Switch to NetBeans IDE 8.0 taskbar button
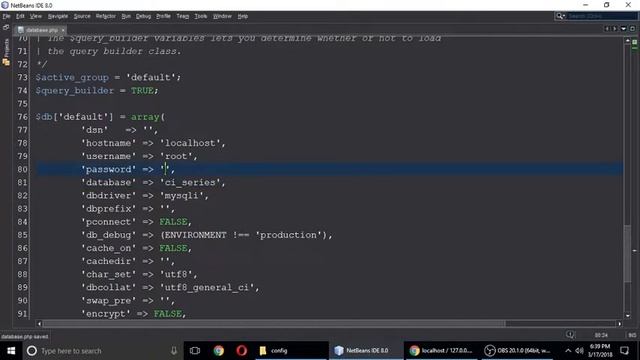 pos(366,351)
